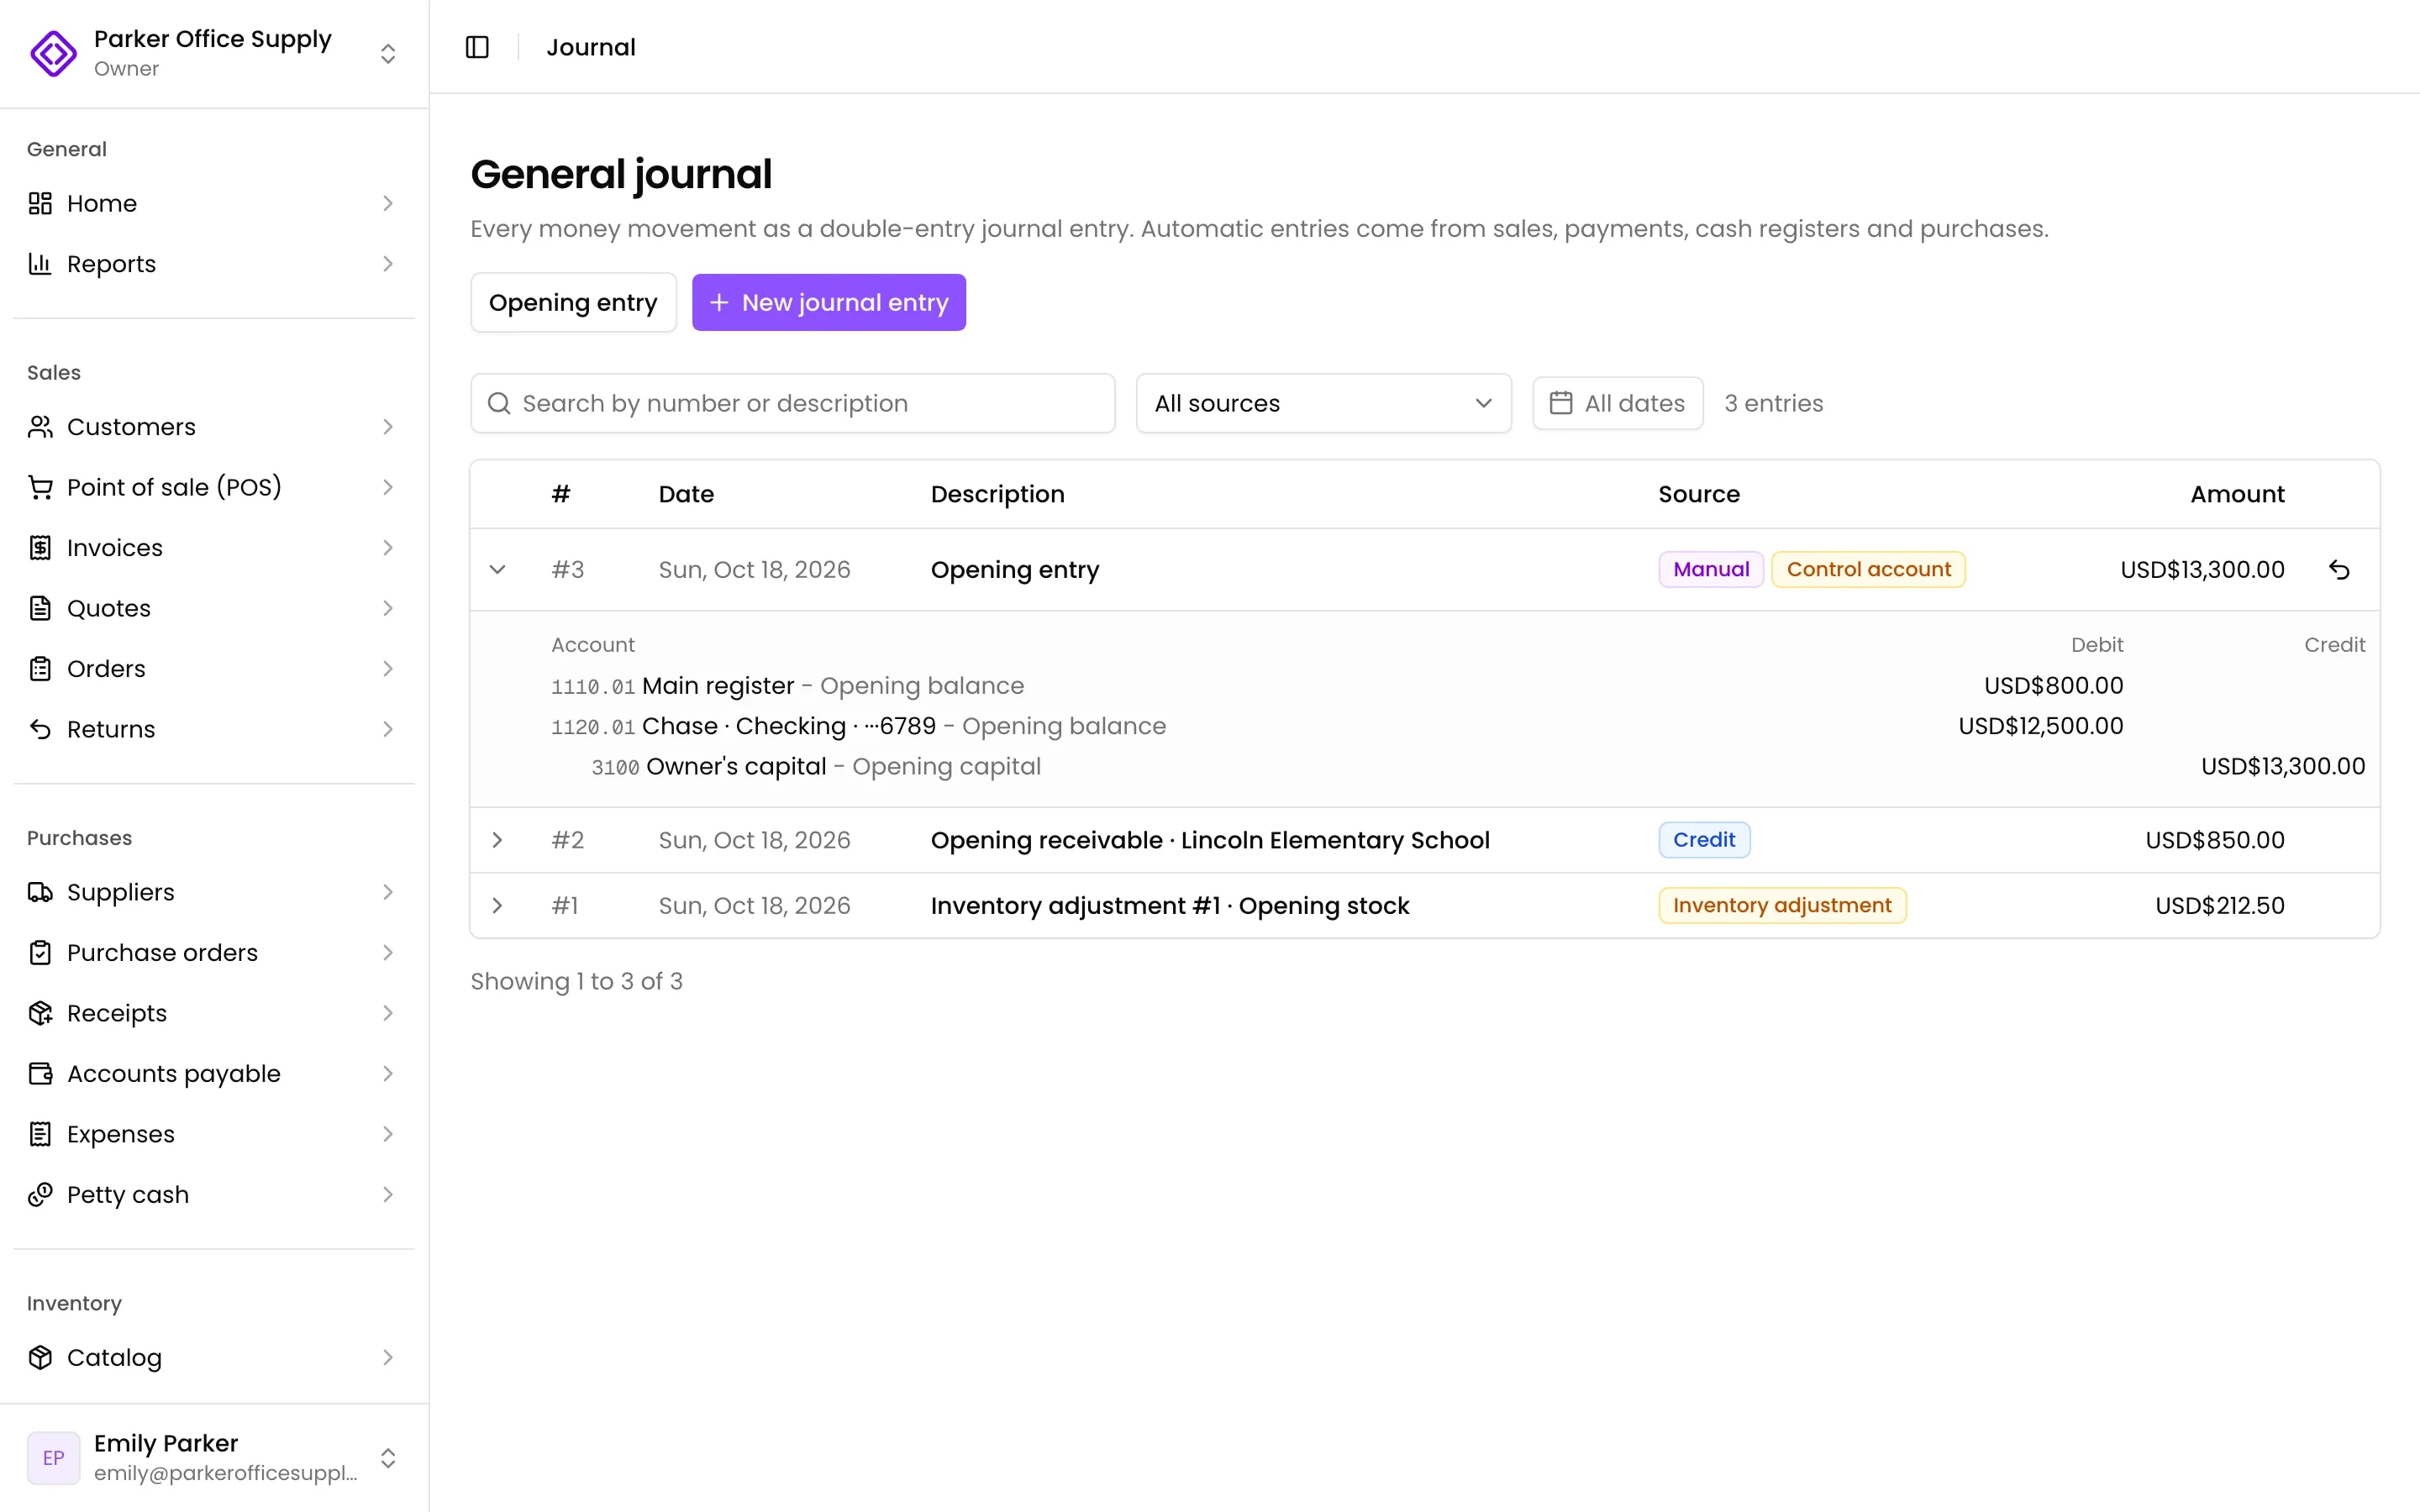The image size is (2420, 1512).
Task: Open the All dates filter
Action: [1617, 403]
